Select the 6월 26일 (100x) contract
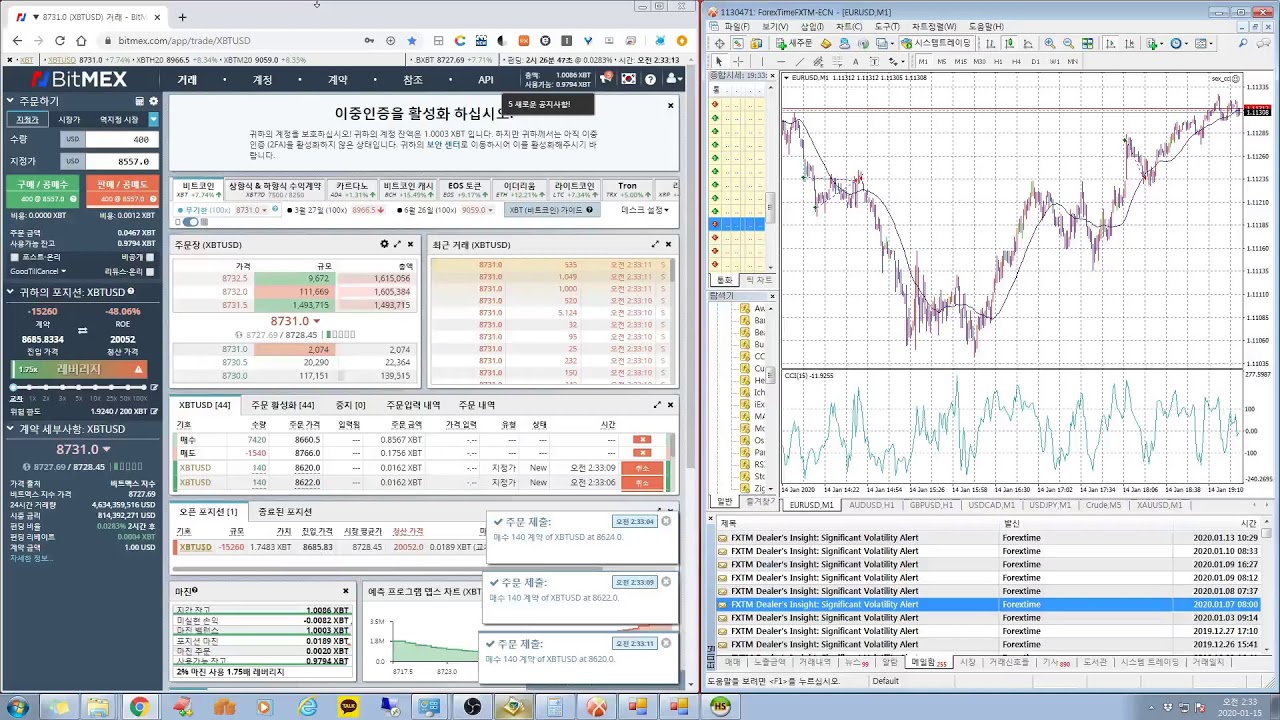The height and width of the screenshot is (720, 1280). pos(447,210)
